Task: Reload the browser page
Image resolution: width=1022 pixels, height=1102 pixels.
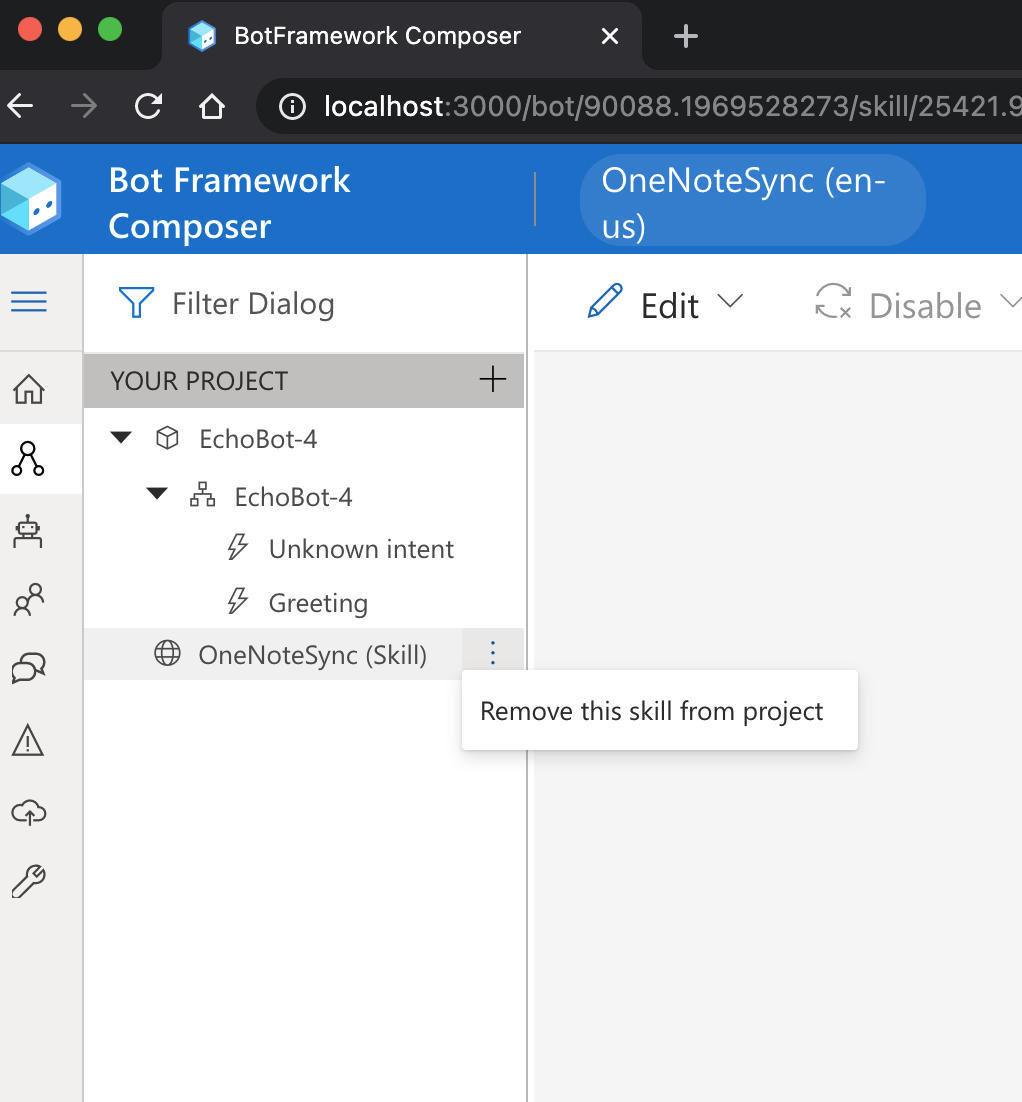Action: click(148, 107)
